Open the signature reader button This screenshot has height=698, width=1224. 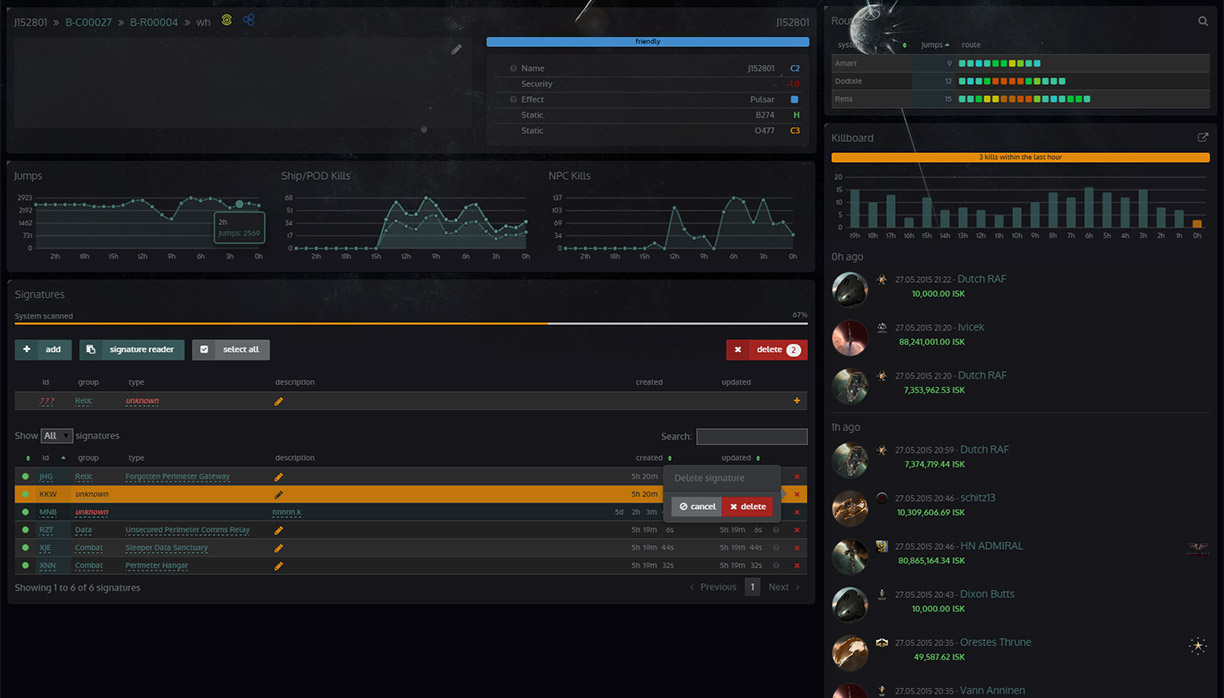tap(132, 350)
